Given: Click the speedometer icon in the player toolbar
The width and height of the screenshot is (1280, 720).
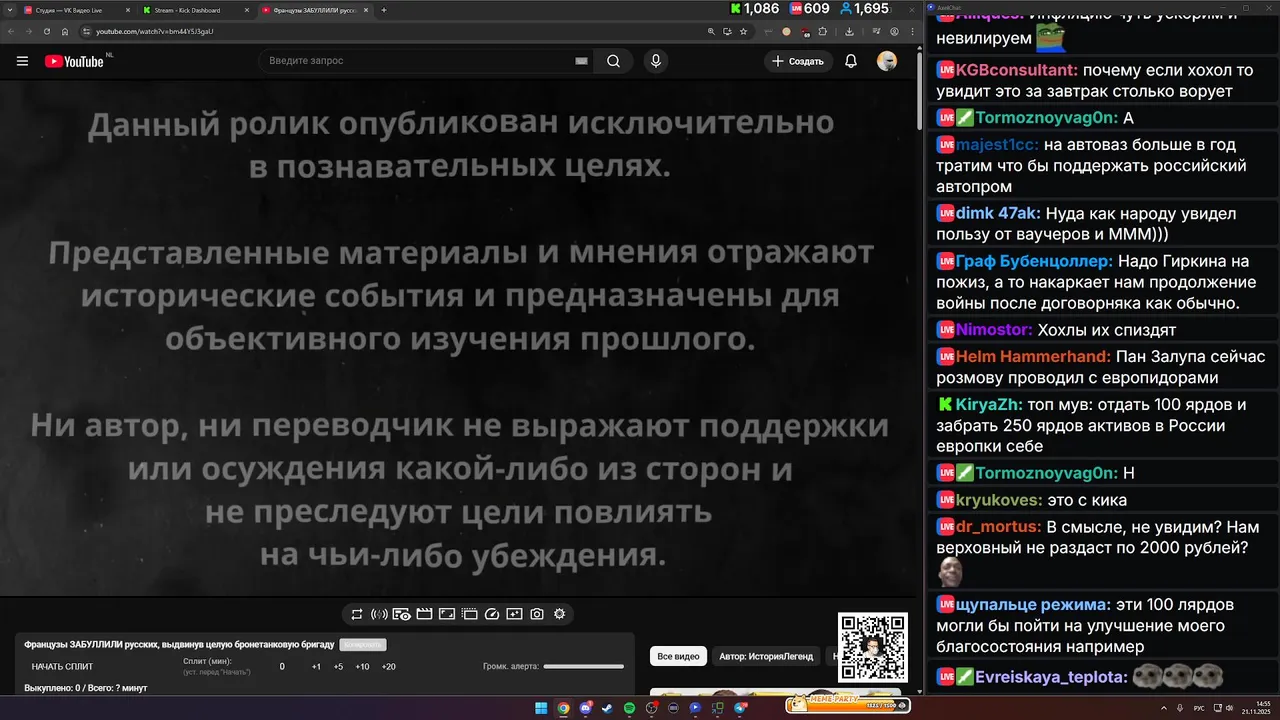Looking at the screenshot, I should point(492,614).
